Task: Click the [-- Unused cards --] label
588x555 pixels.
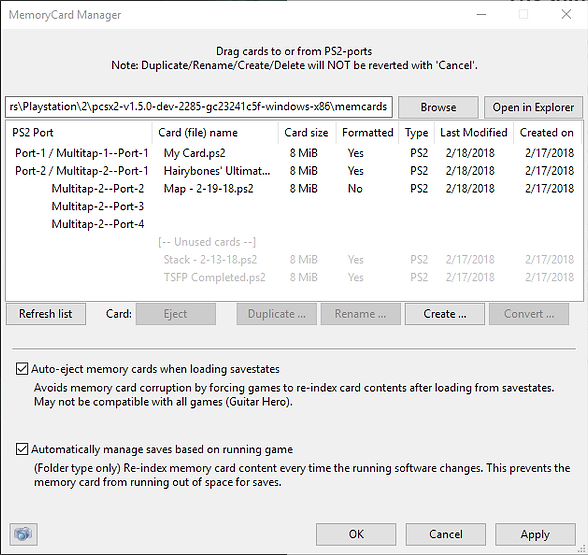Action: [207, 242]
